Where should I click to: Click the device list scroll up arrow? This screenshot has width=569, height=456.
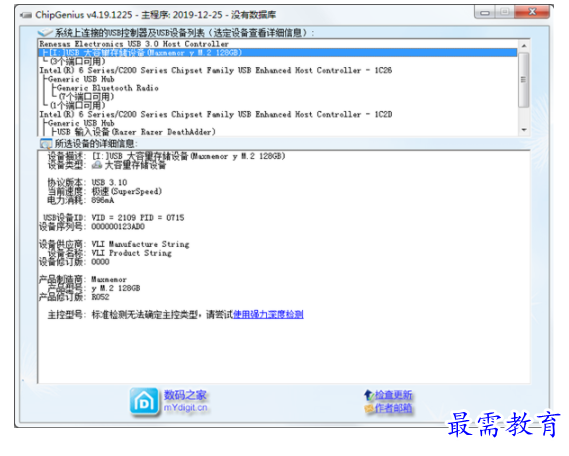click(524, 46)
